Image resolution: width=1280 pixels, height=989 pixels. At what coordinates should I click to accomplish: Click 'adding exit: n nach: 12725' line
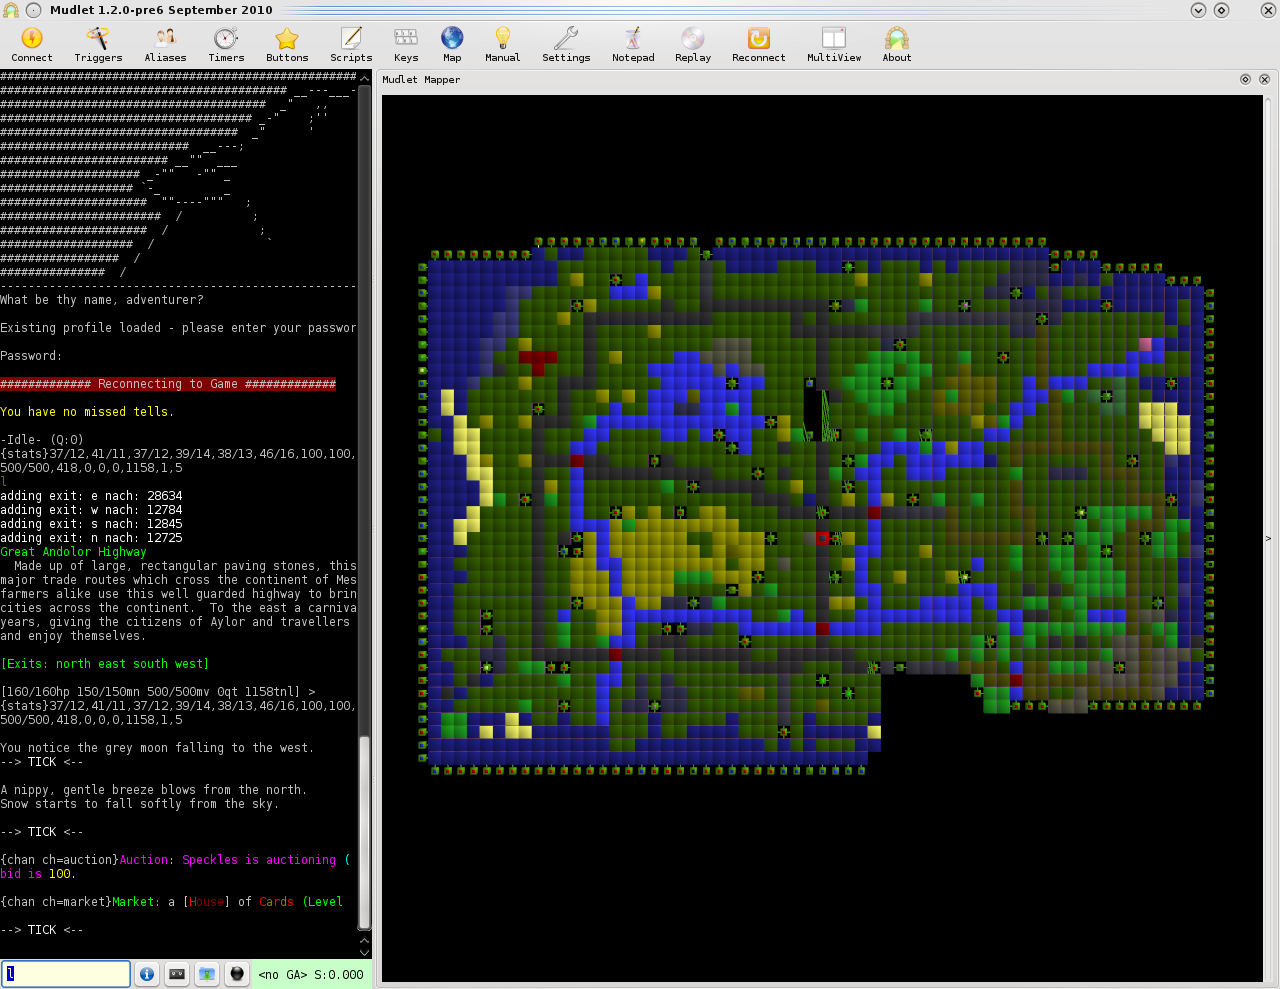[x=91, y=538]
